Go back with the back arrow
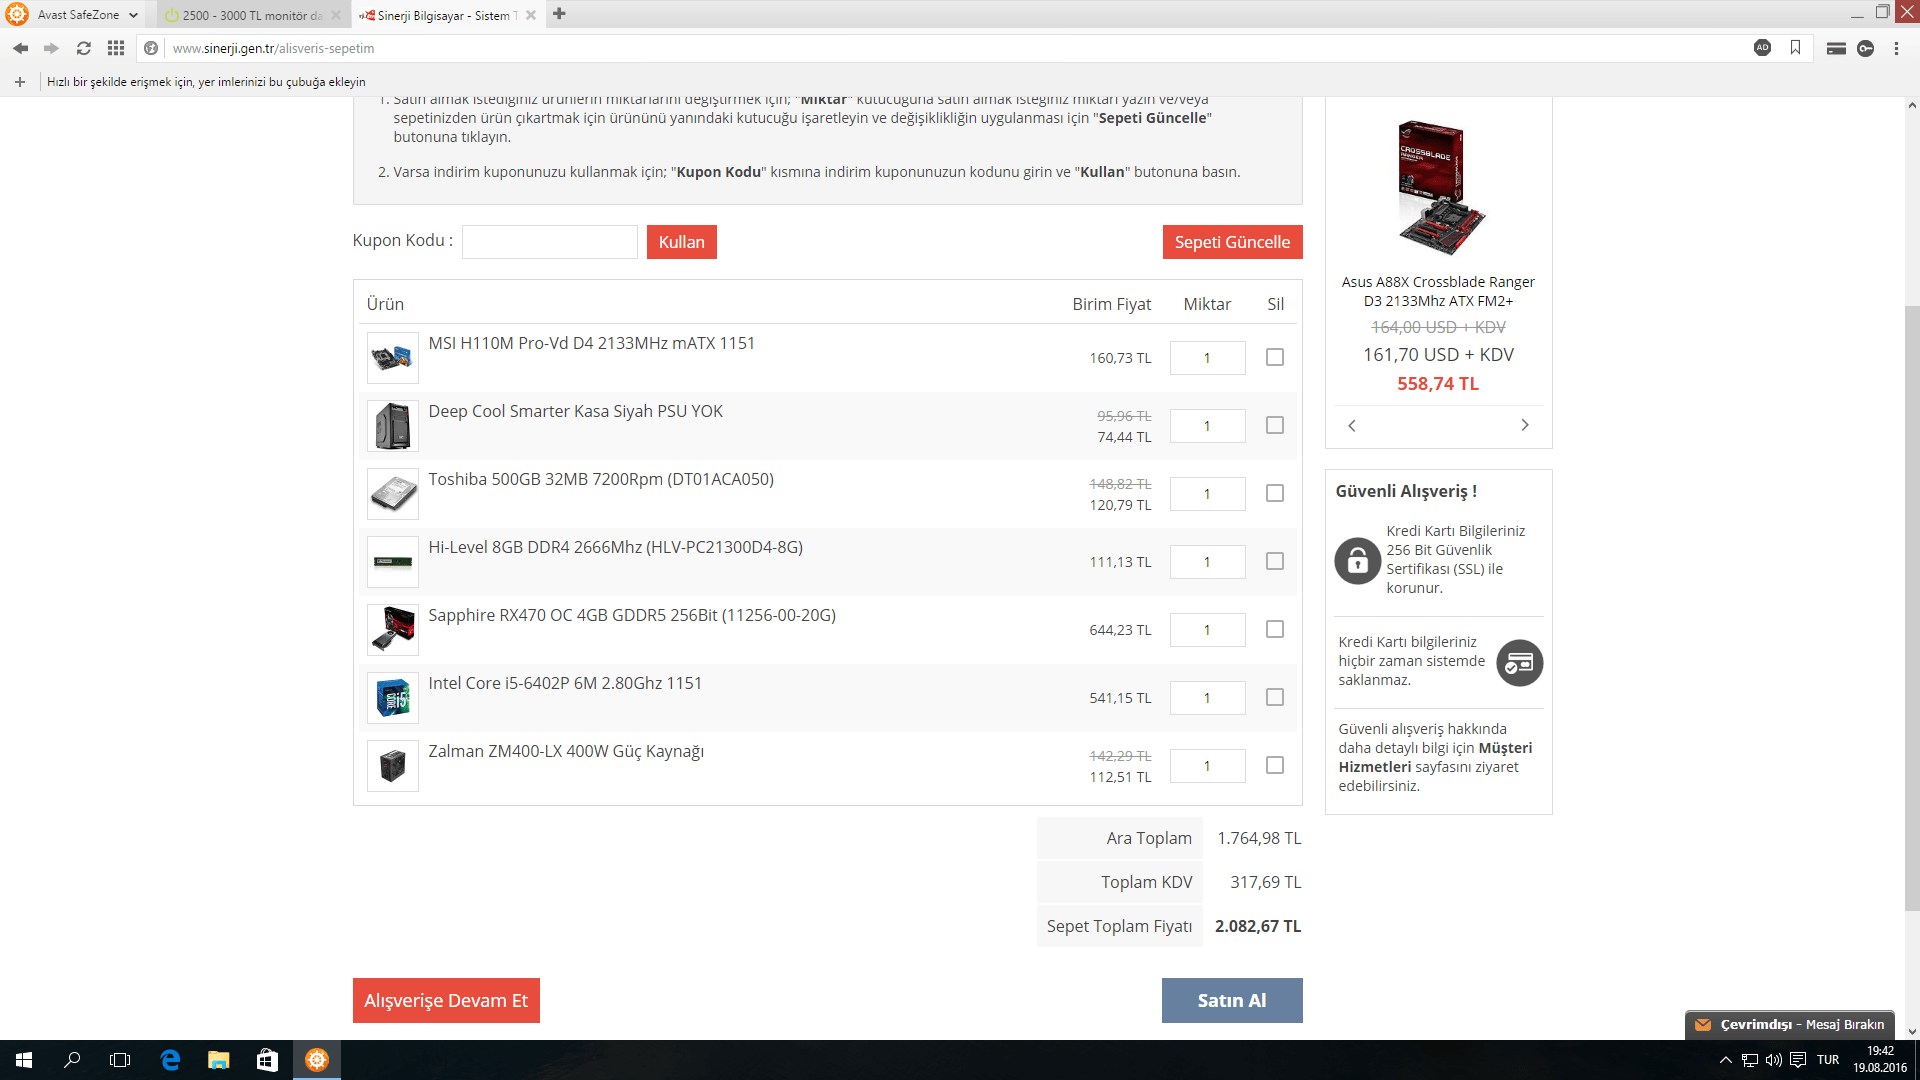 [20, 48]
